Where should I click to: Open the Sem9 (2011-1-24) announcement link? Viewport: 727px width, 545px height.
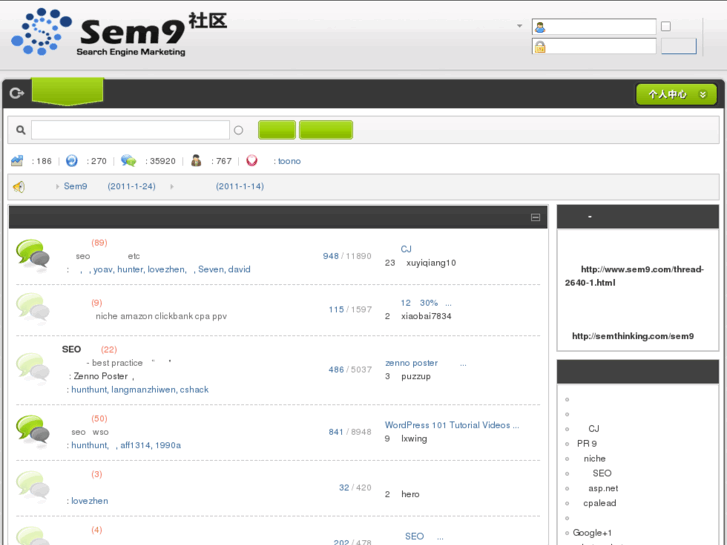(109, 186)
